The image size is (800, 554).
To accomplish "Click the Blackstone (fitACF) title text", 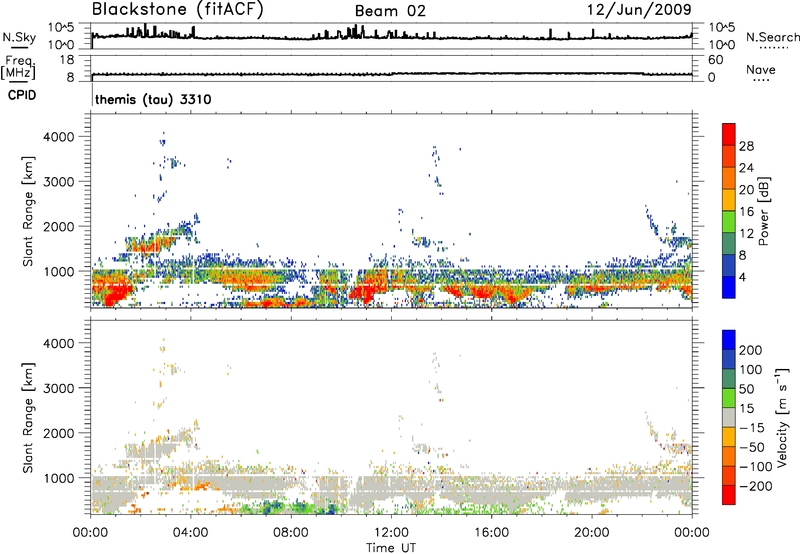I will pos(178,10).
